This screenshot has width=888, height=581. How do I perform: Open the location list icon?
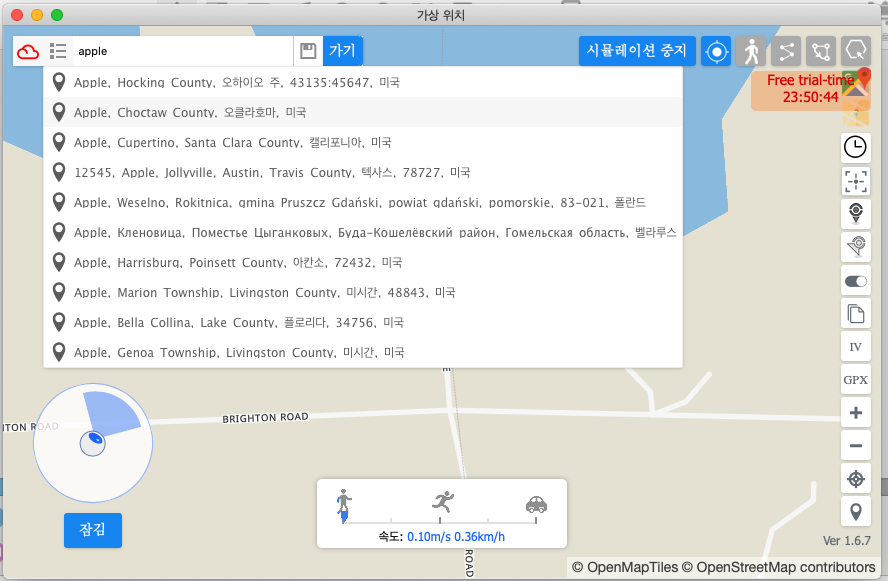pos(58,51)
